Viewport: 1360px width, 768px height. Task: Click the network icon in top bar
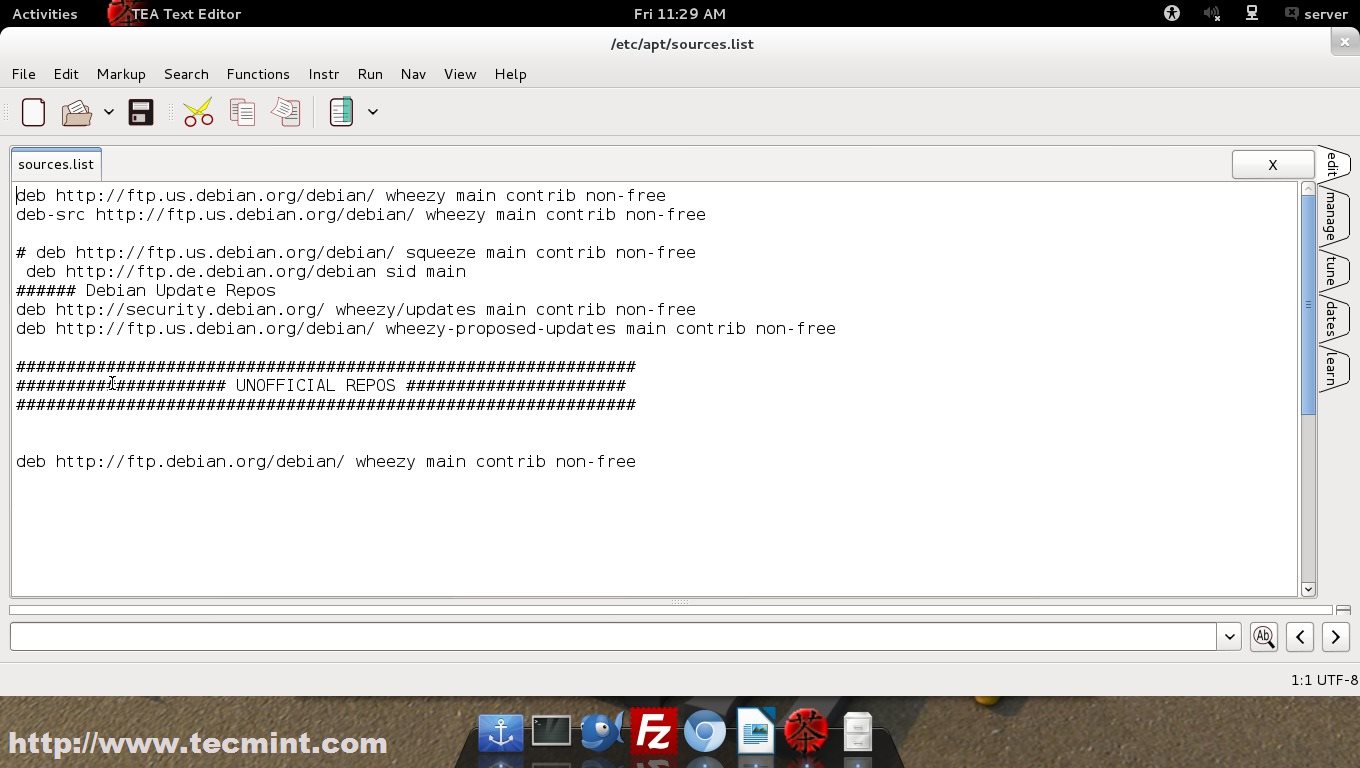coord(1251,14)
